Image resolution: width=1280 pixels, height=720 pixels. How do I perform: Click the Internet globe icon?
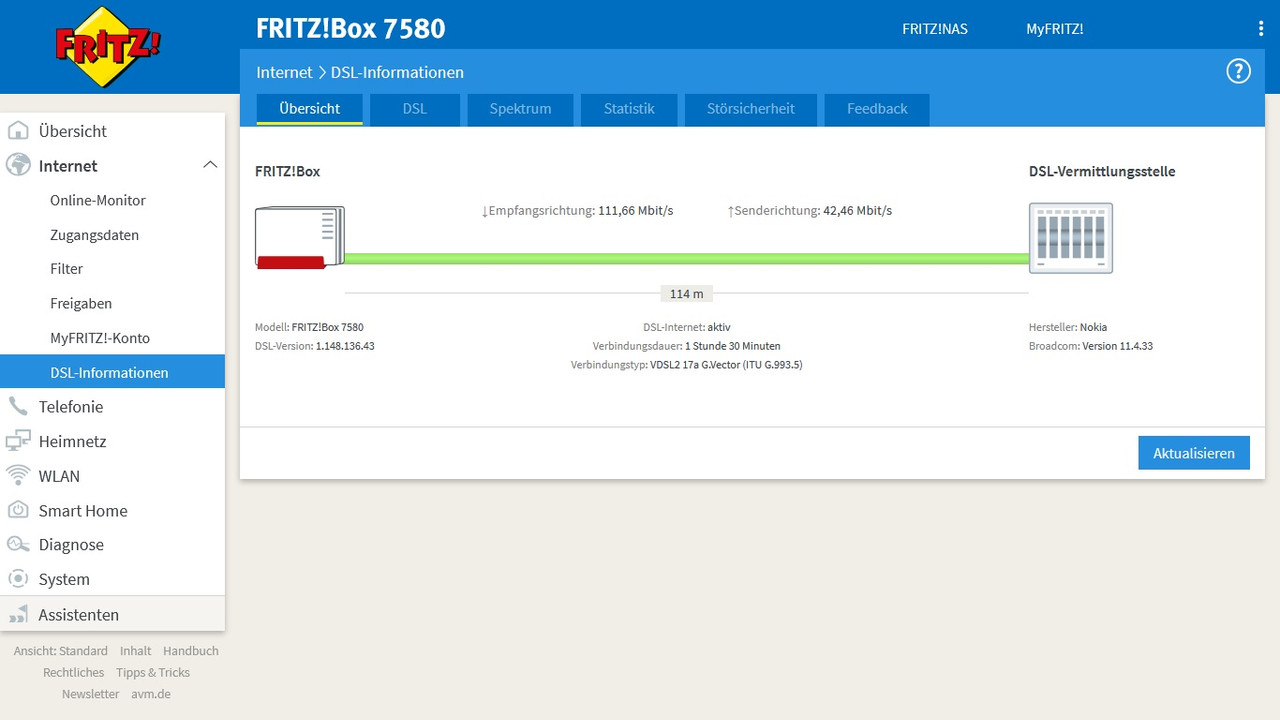click(18, 165)
